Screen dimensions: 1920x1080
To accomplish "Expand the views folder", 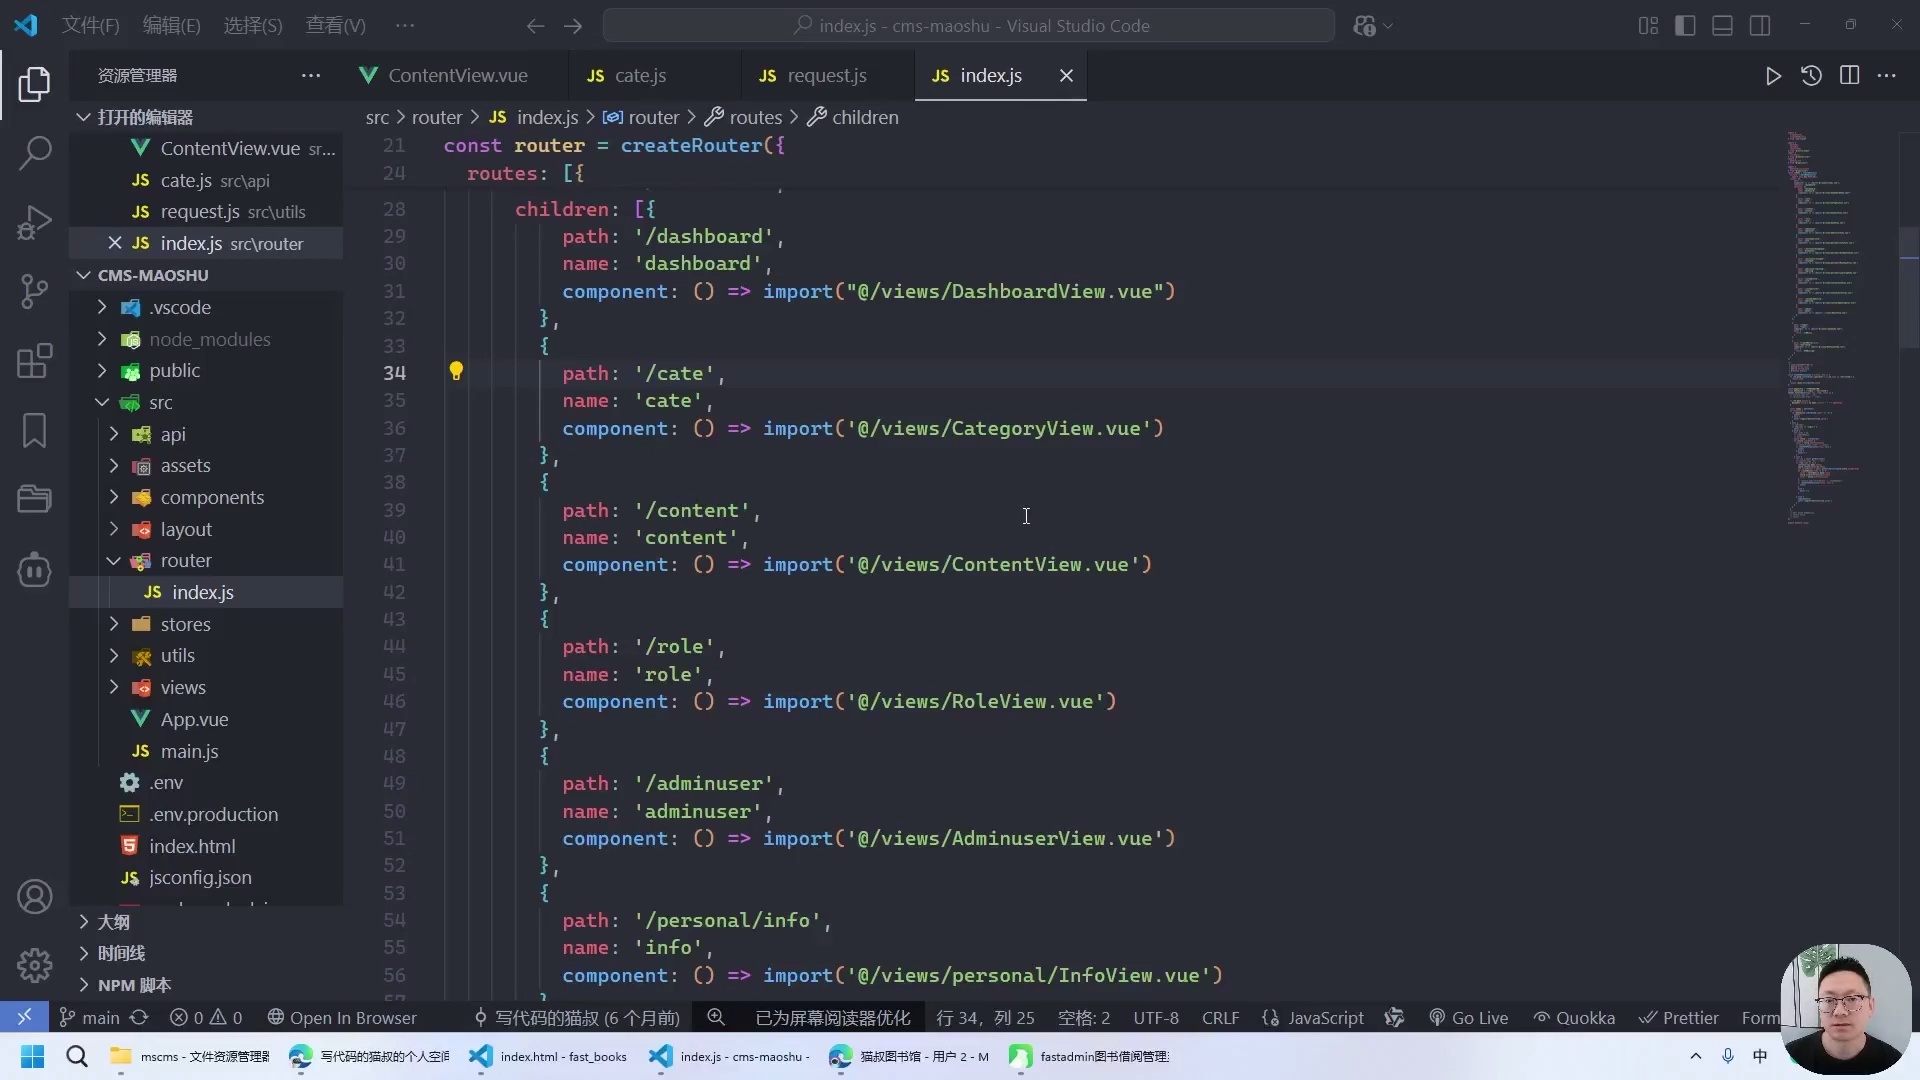I will pos(114,687).
